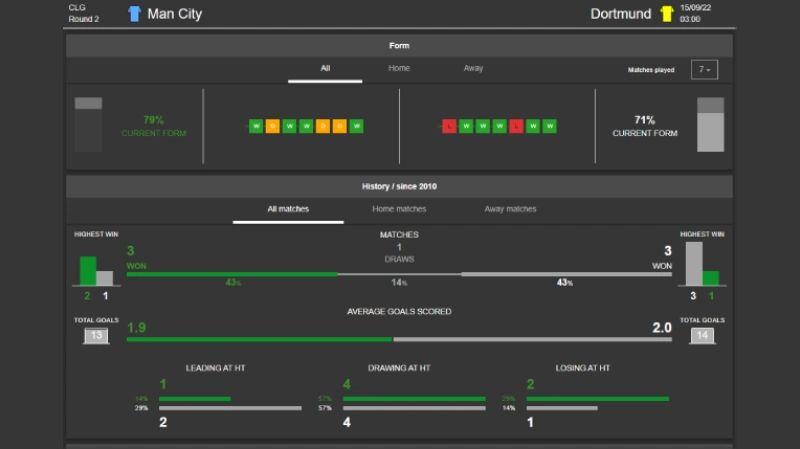Click Man City's total goals box 13
The width and height of the screenshot is (800, 449).
[96, 336]
